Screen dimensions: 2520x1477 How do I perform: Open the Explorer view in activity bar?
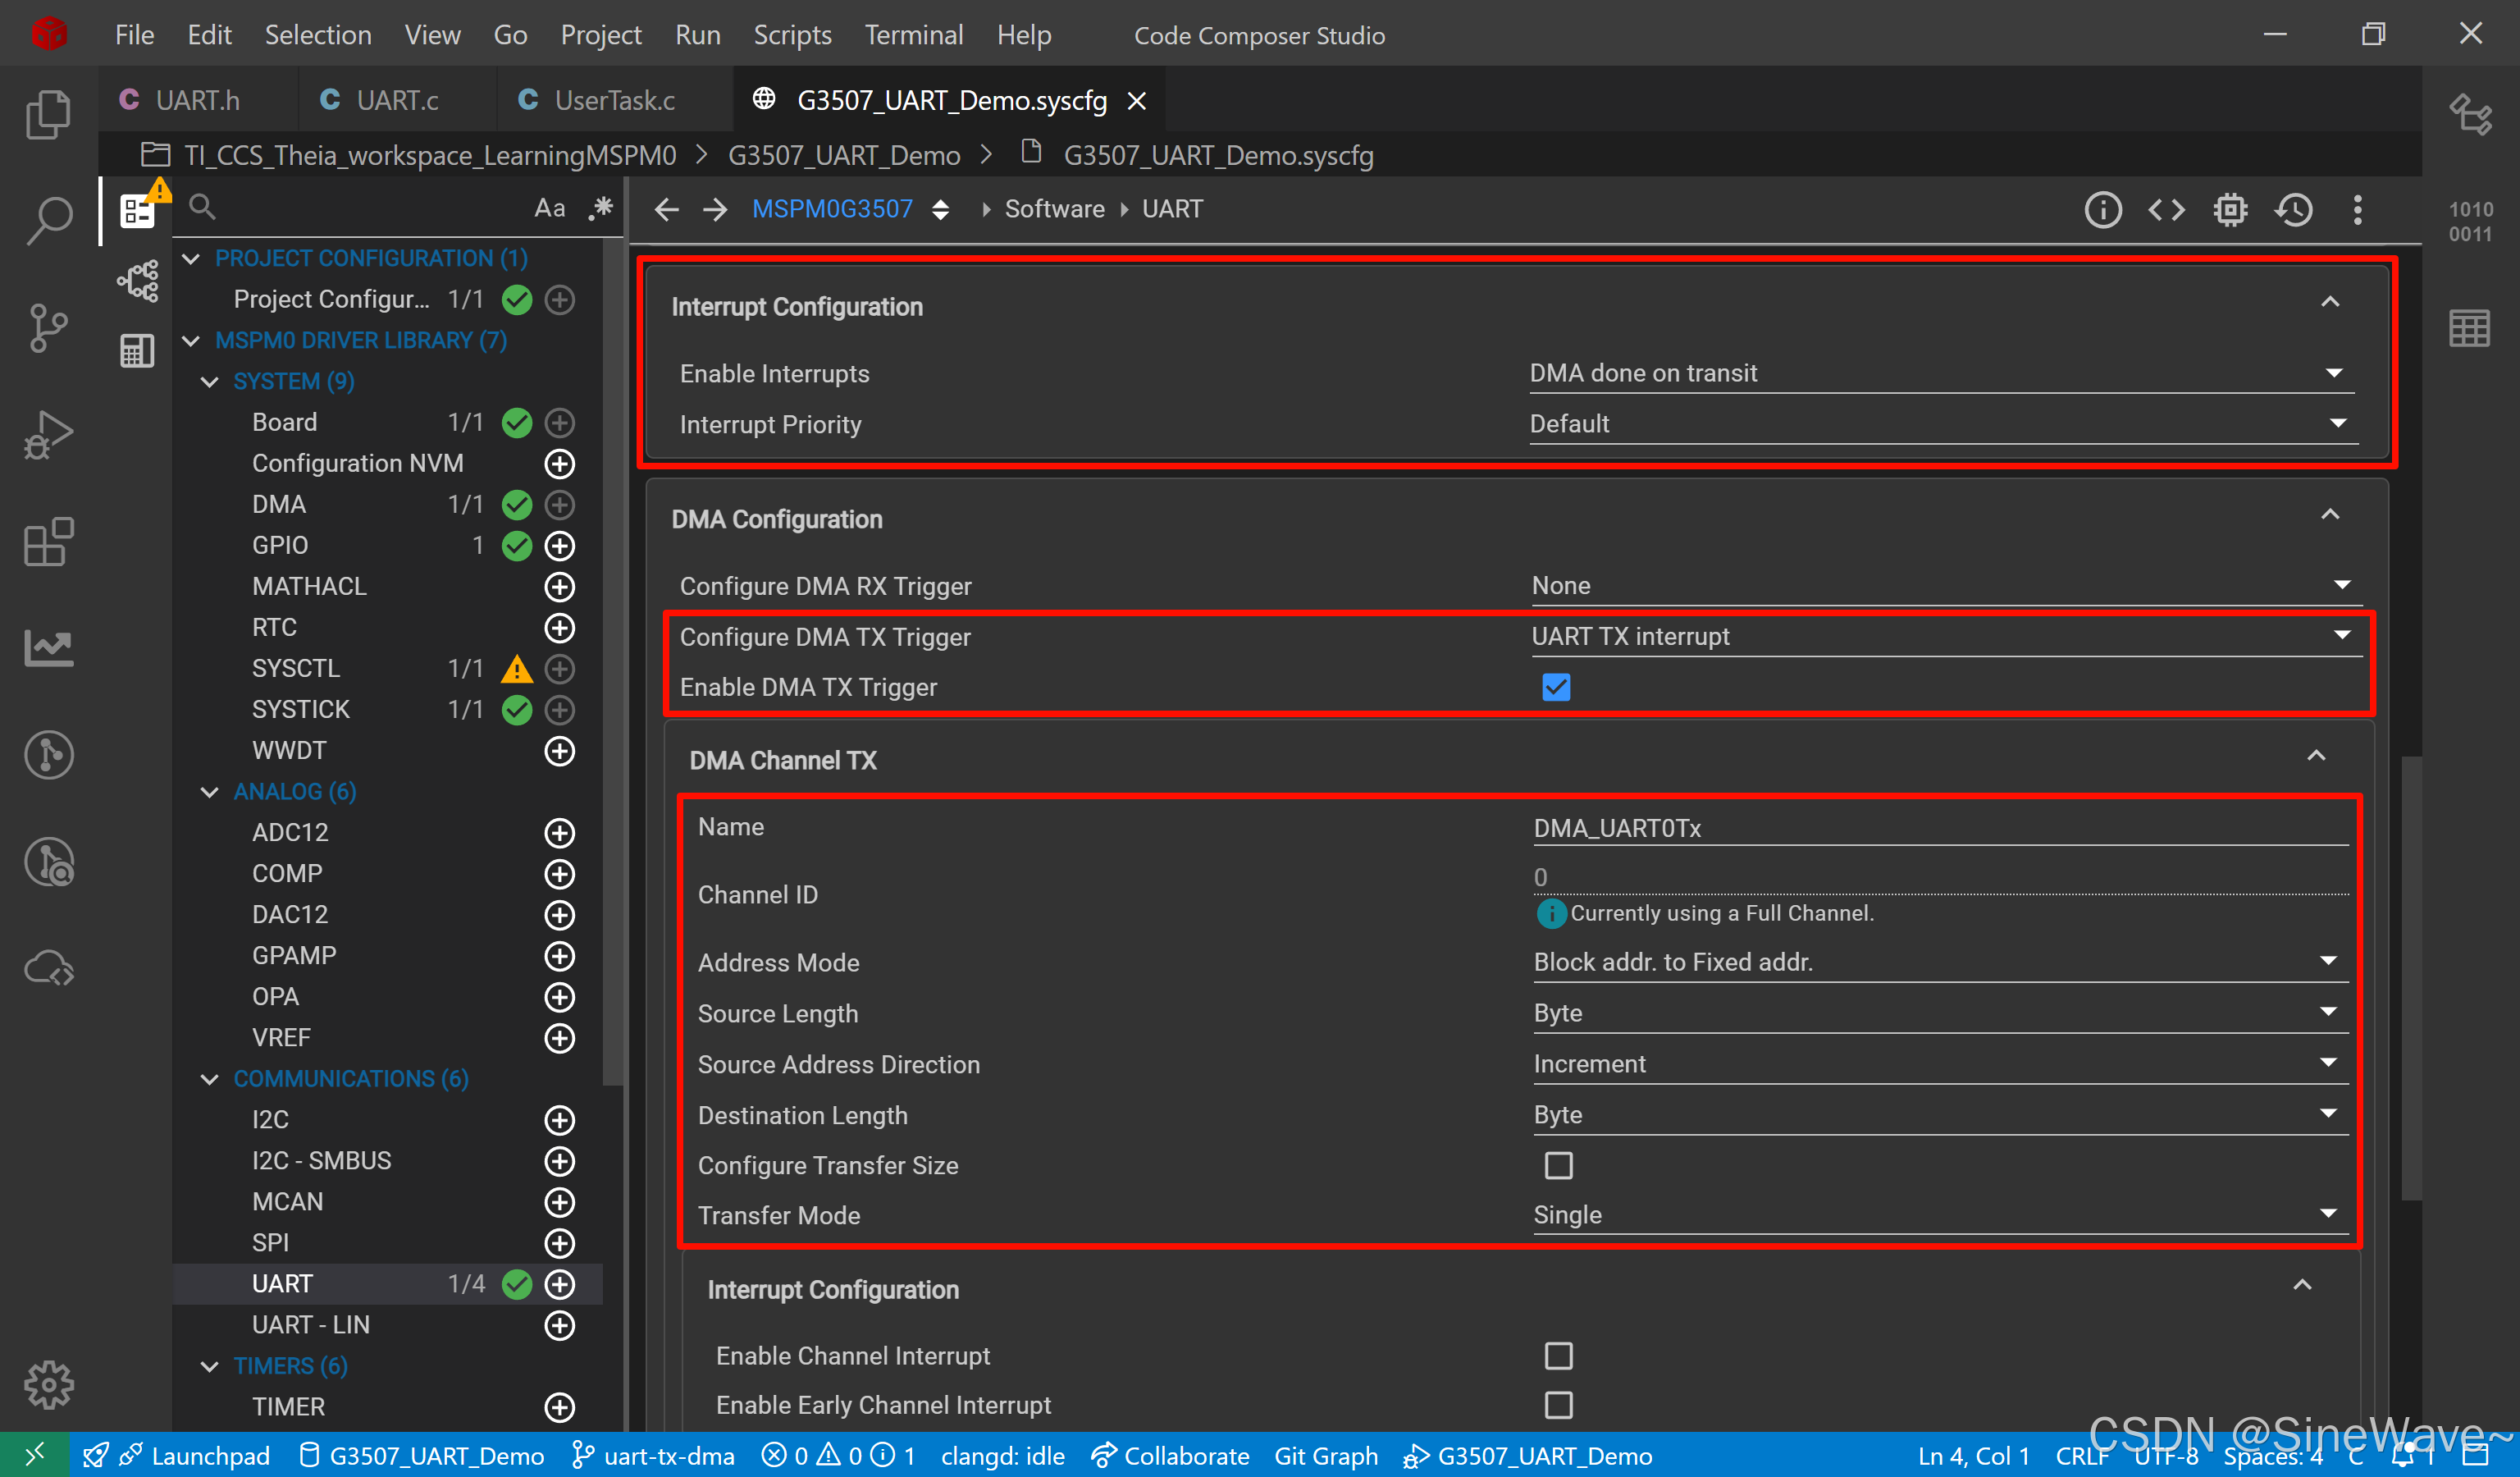pyautogui.click(x=48, y=115)
